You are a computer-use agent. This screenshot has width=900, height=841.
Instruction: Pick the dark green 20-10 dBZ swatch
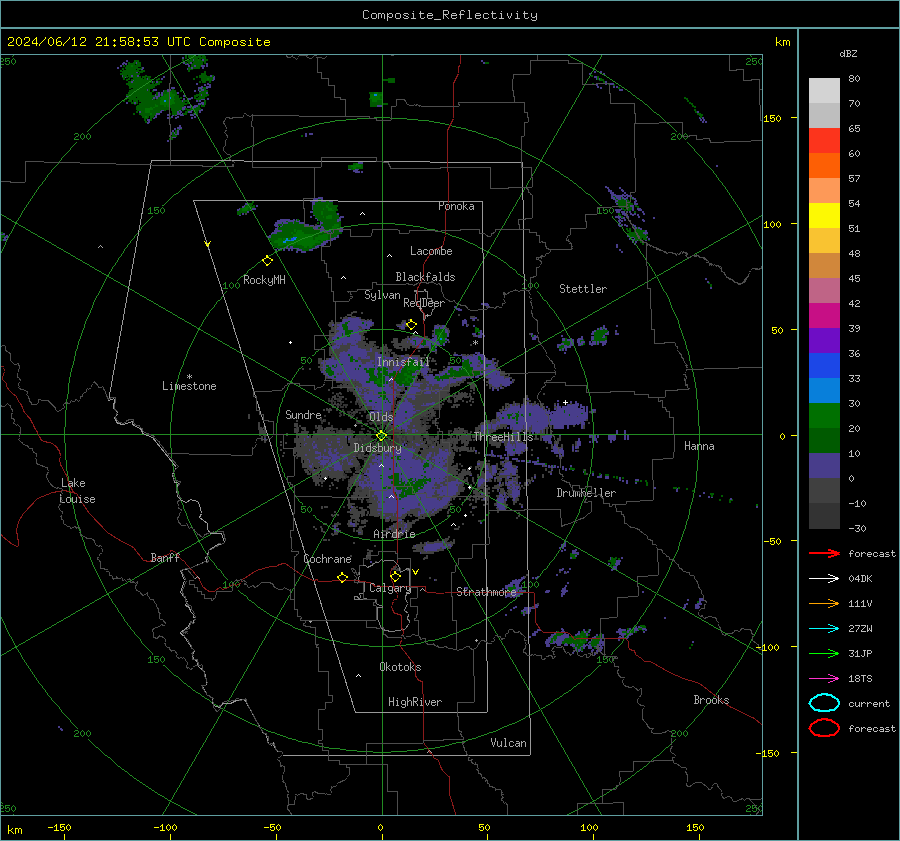824,440
